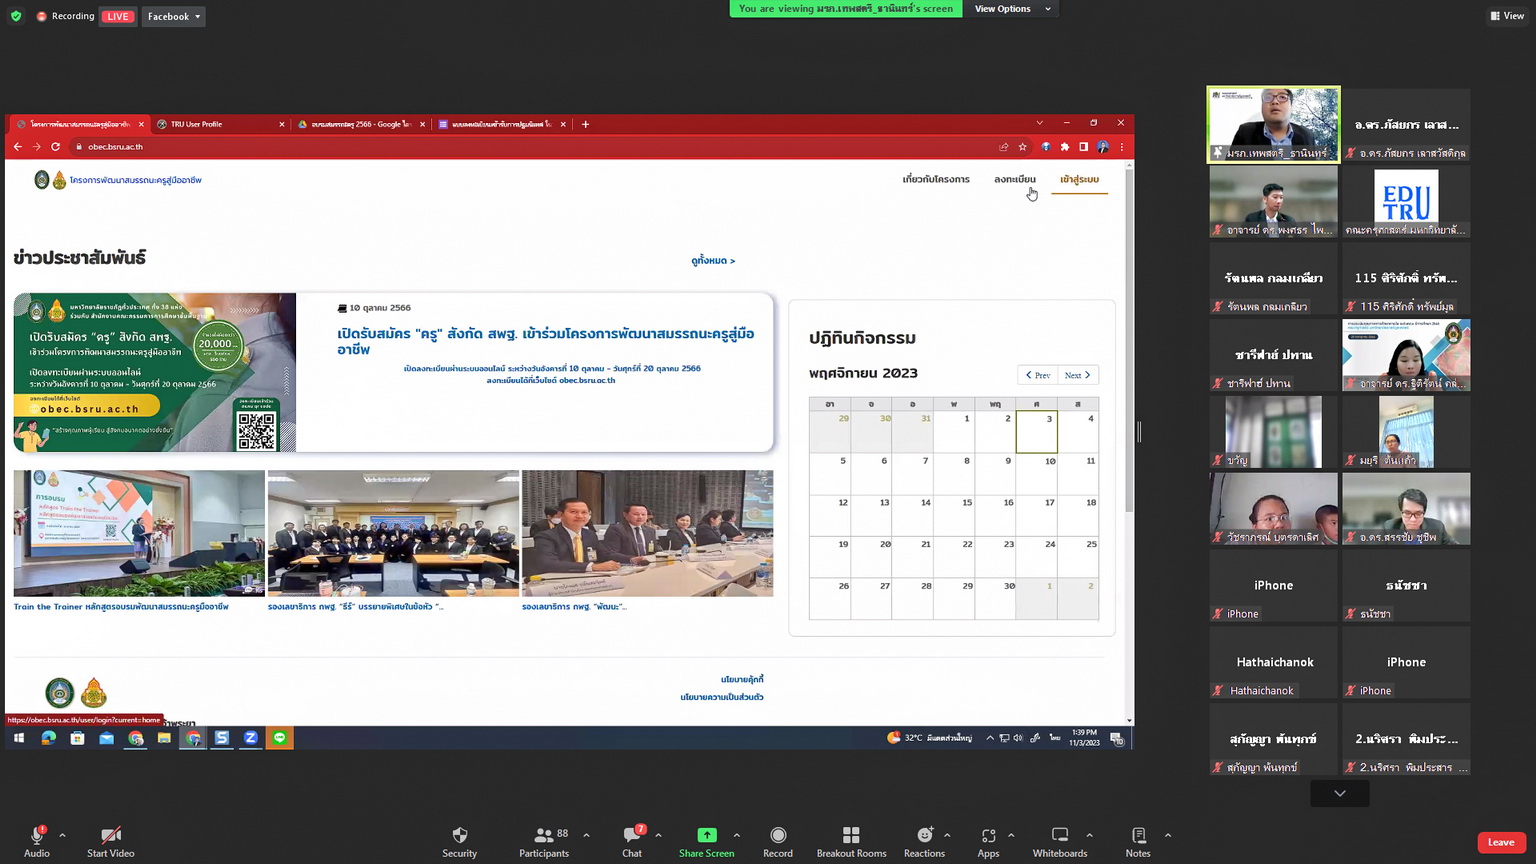The image size is (1536, 864).
Task: Click the File Explorer folder in shared taskbar
Action: [164, 738]
